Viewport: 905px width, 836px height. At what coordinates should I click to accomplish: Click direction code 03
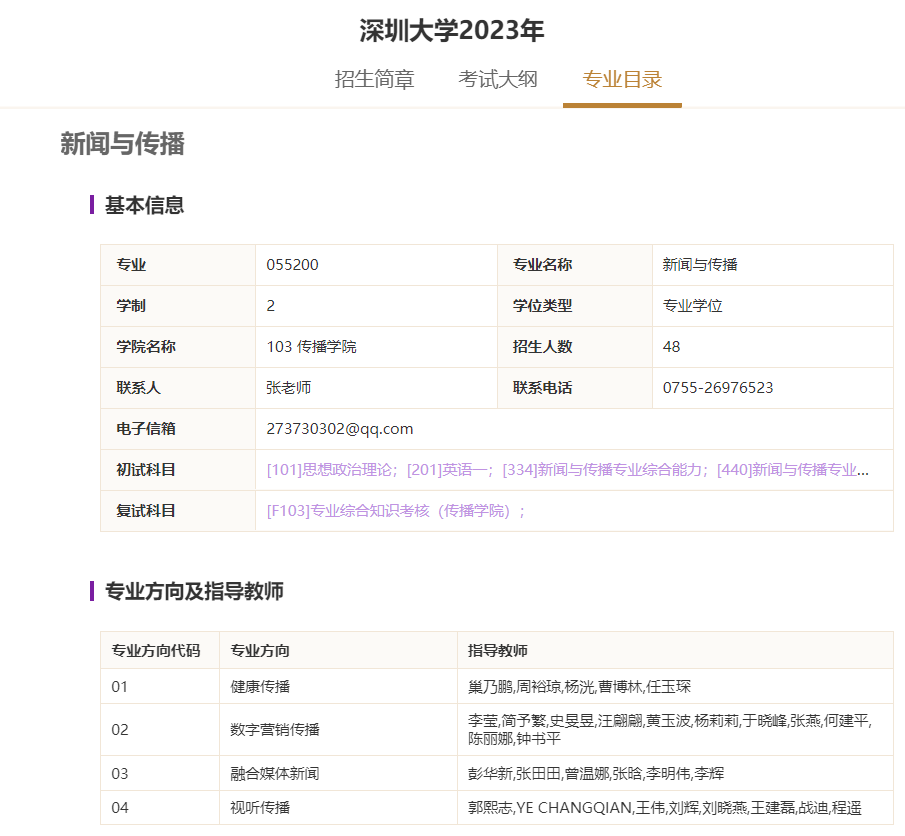point(119,774)
